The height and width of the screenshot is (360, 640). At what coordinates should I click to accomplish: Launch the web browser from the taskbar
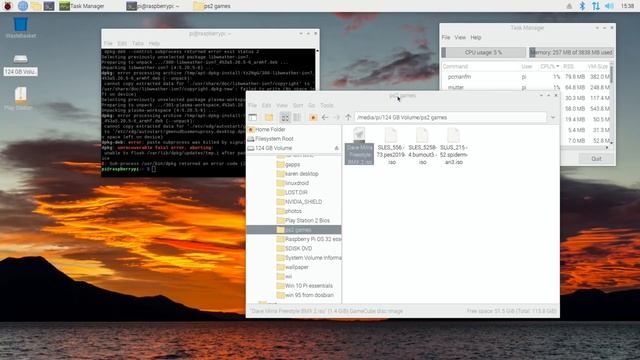(x=23, y=6)
